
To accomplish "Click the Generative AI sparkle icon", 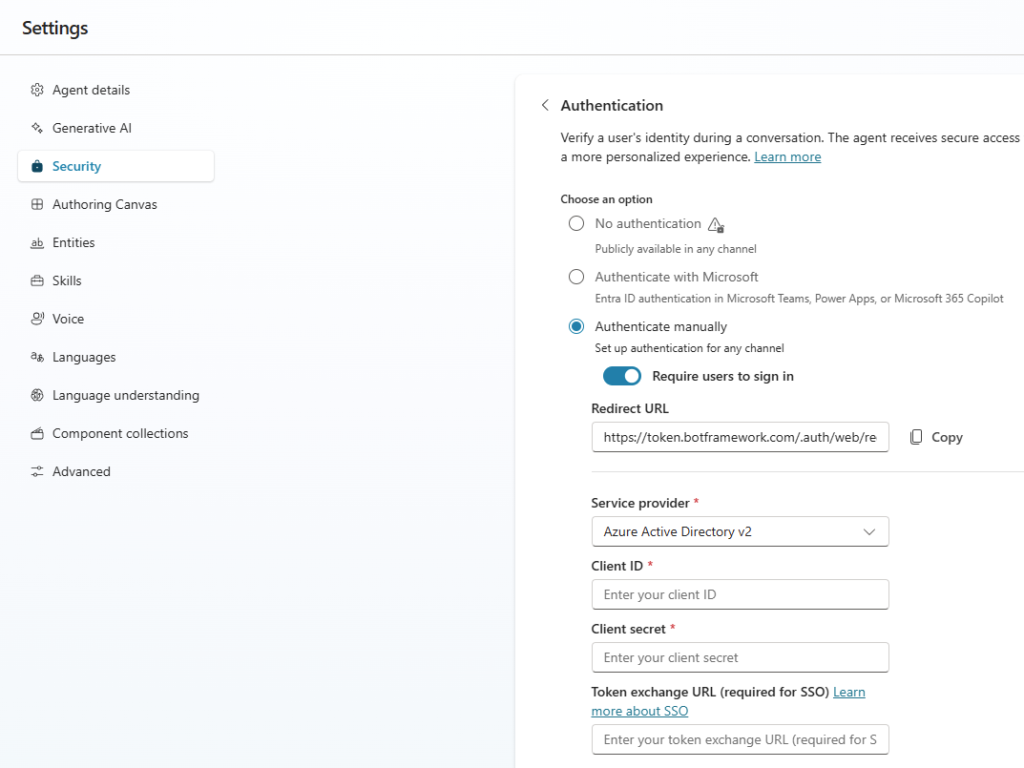I will [x=37, y=128].
